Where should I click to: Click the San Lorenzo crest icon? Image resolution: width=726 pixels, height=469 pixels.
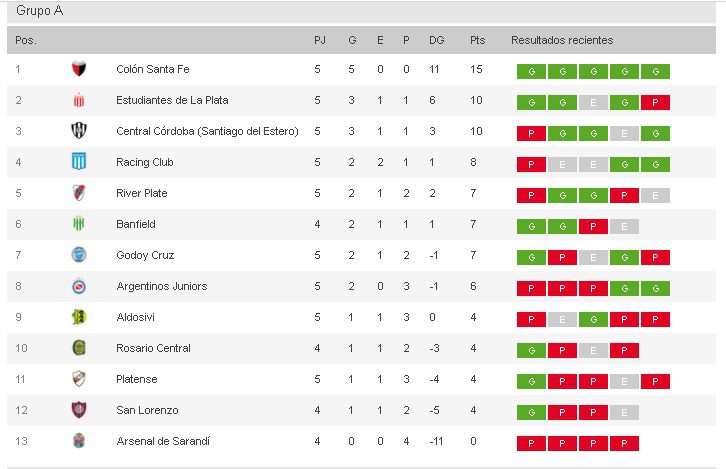pyautogui.click(x=79, y=411)
